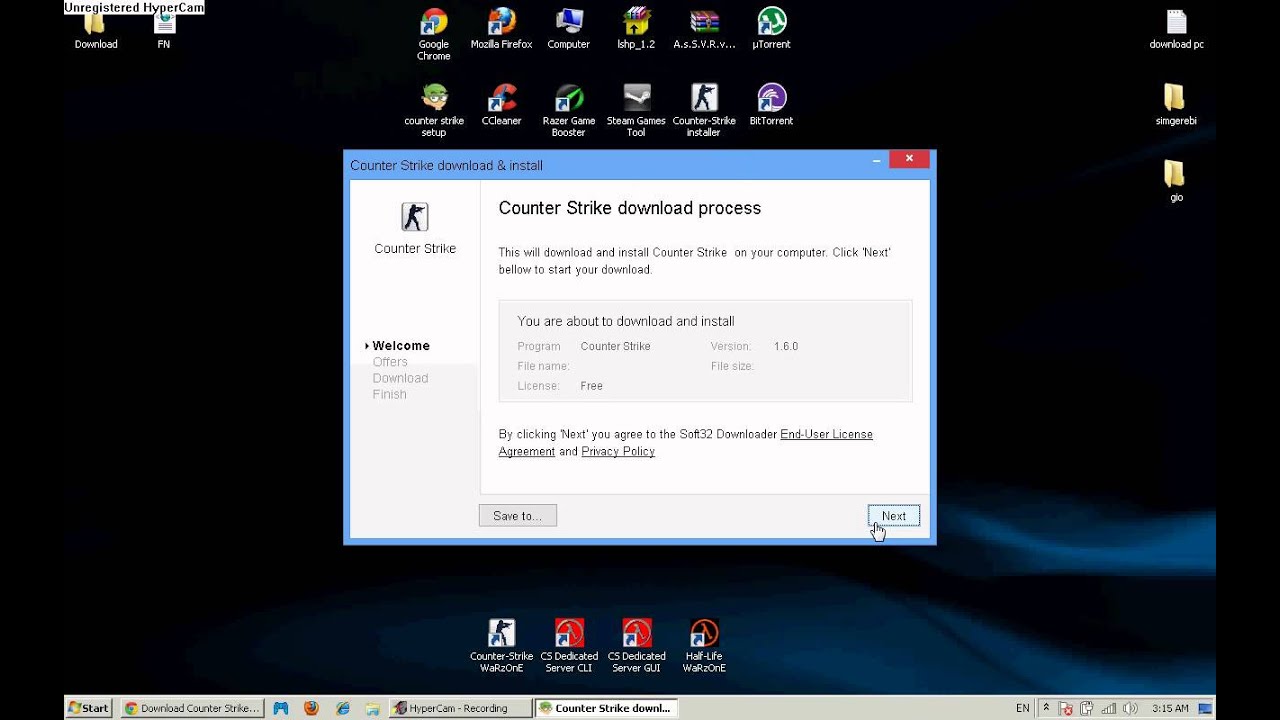Open the End-User License Agreement link
Screen dimensions: 1280x720
[686, 443]
